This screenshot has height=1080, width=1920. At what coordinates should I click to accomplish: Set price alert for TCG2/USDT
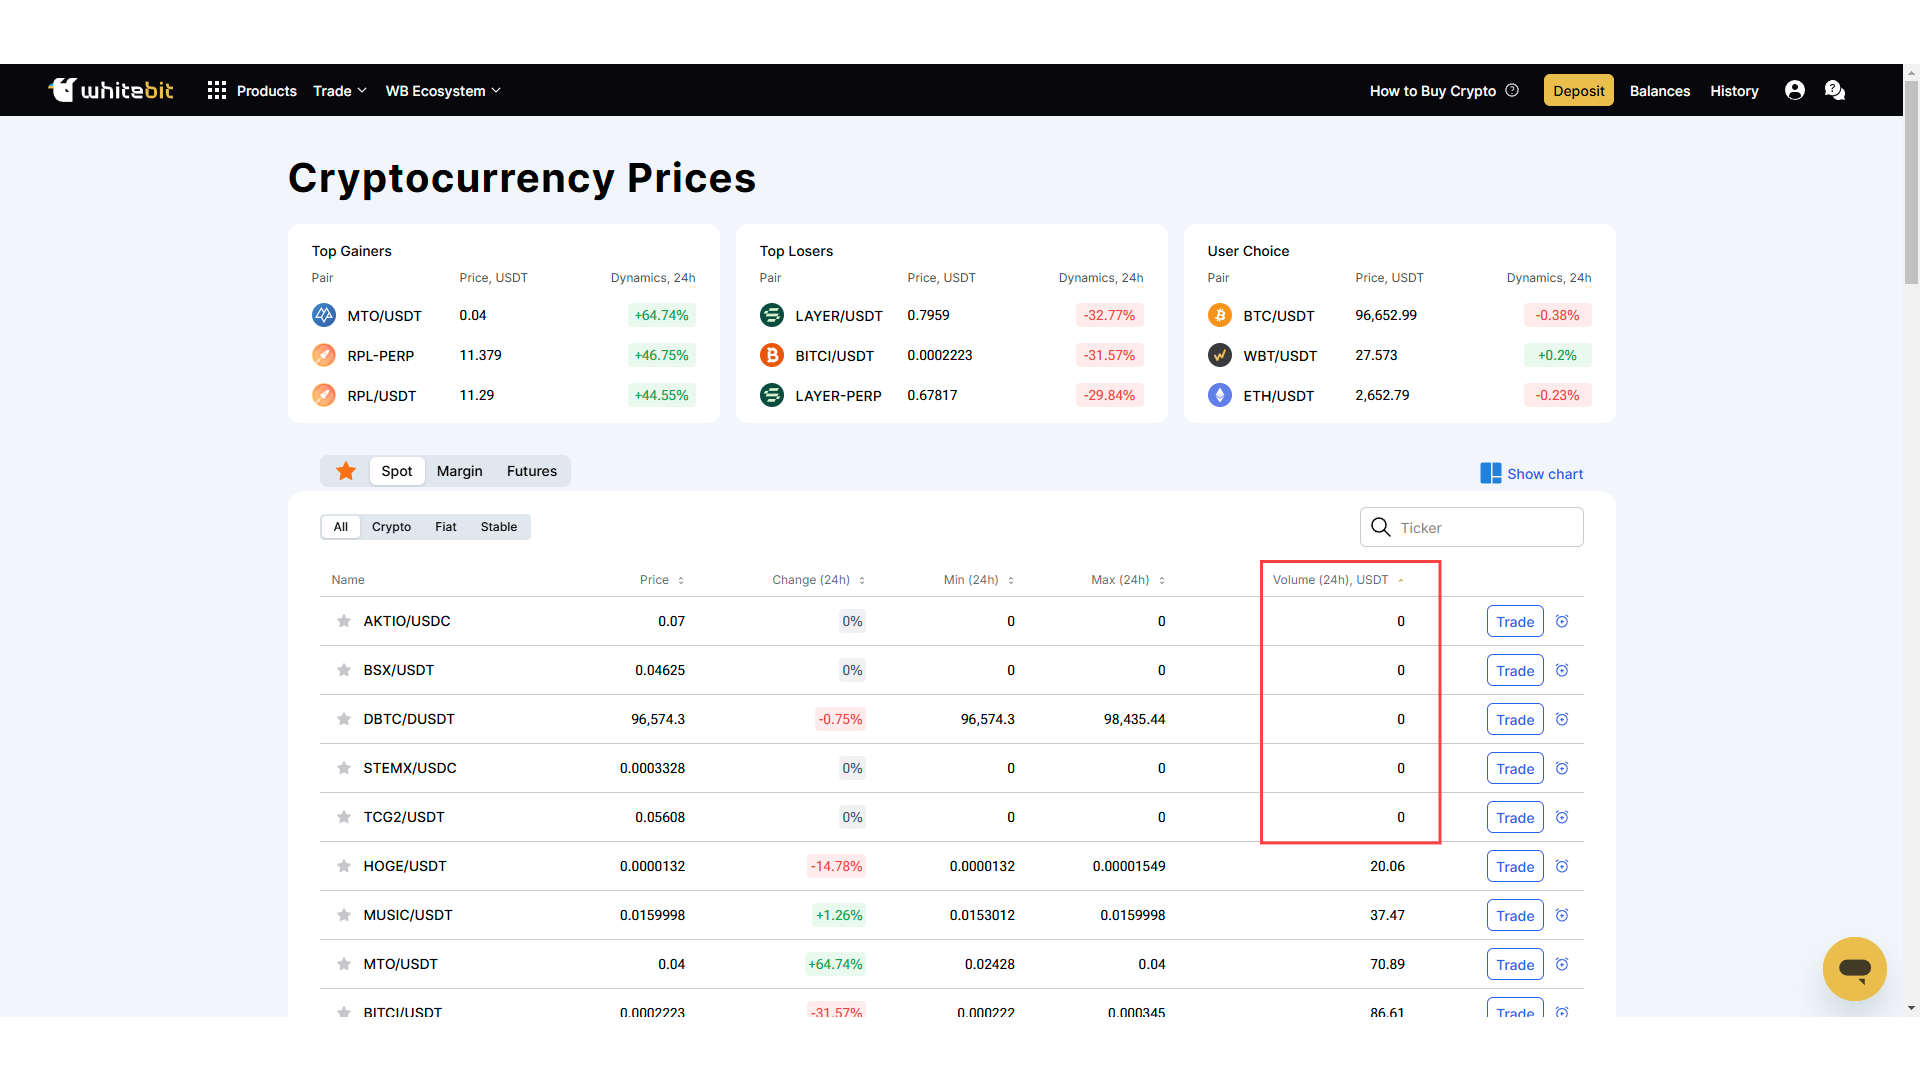(x=1562, y=817)
